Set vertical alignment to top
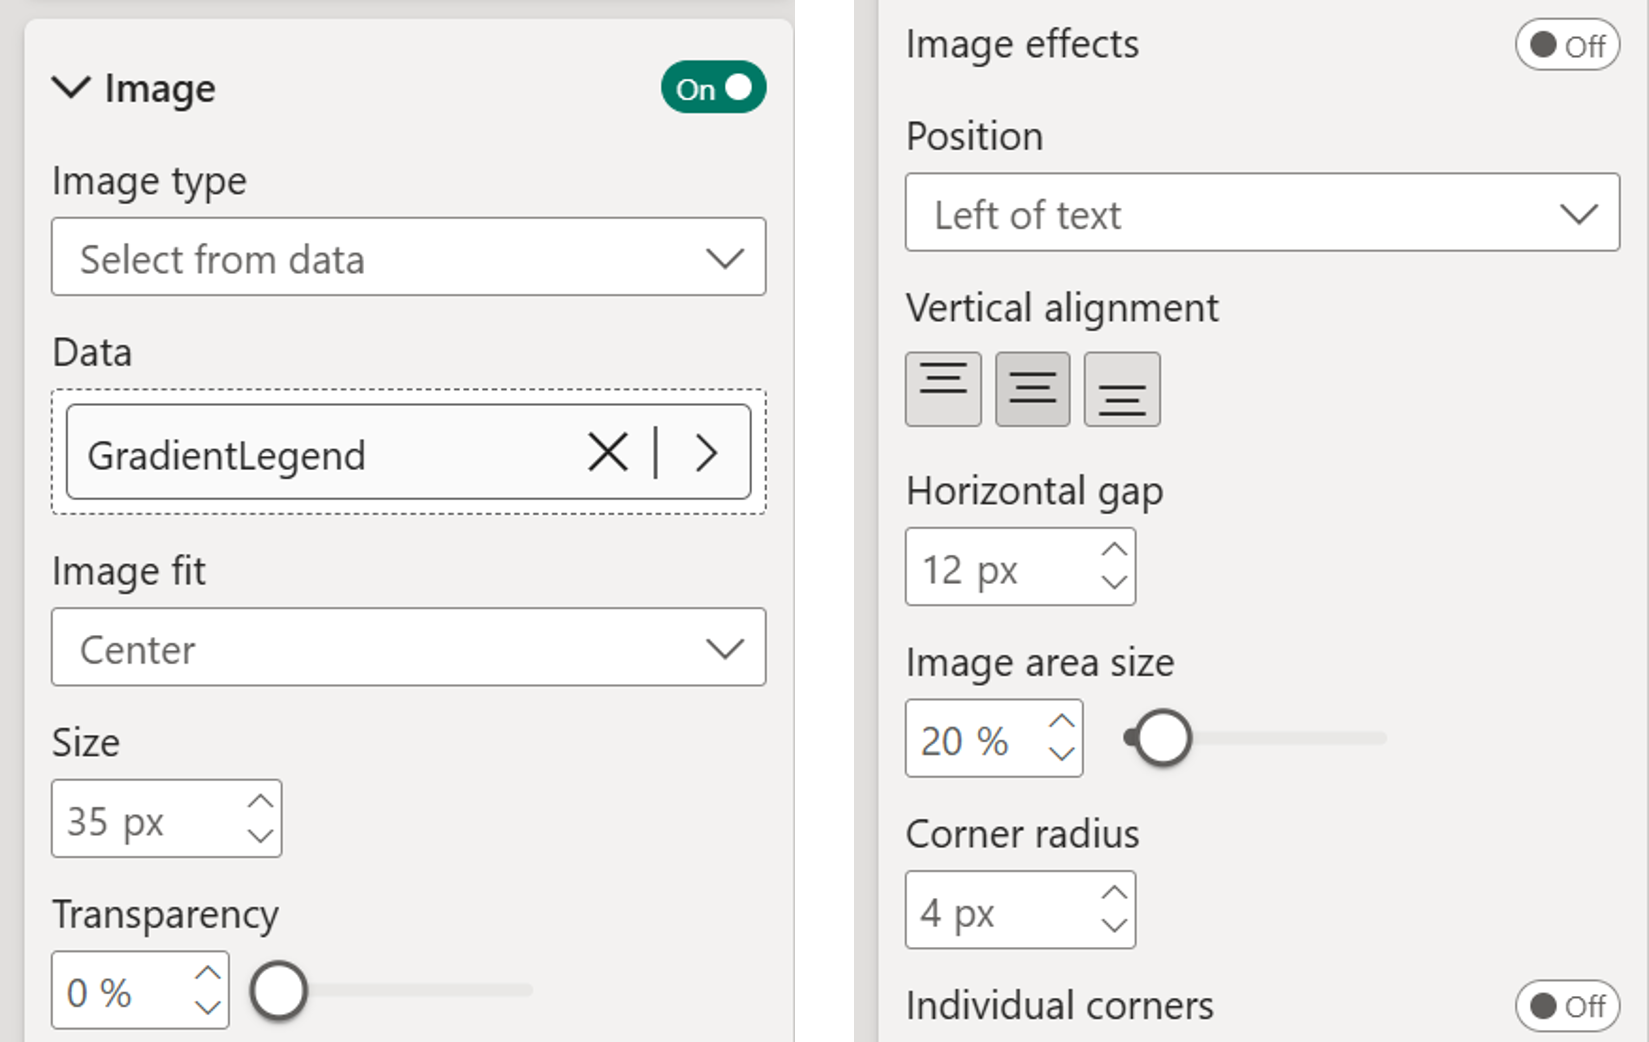The height and width of the screenshot is (1042, 1649). click(x=943, y=389)
